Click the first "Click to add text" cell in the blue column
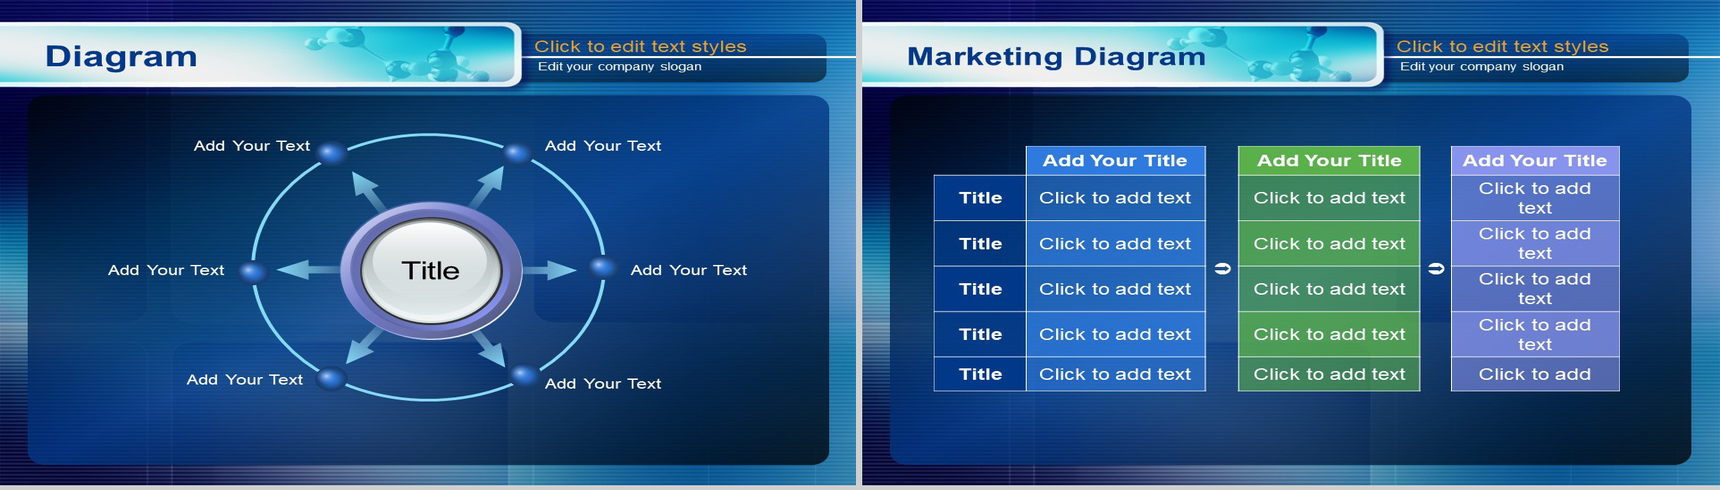The height and width of the screenshot is (490, 1720). 1115,198
